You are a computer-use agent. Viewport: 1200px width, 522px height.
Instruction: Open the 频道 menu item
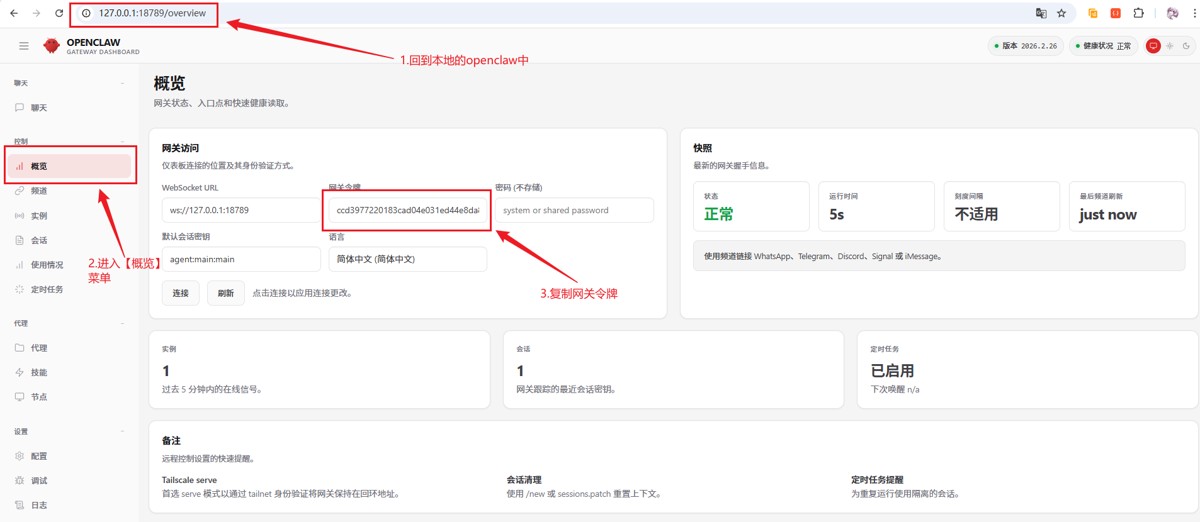coord(70,190)
